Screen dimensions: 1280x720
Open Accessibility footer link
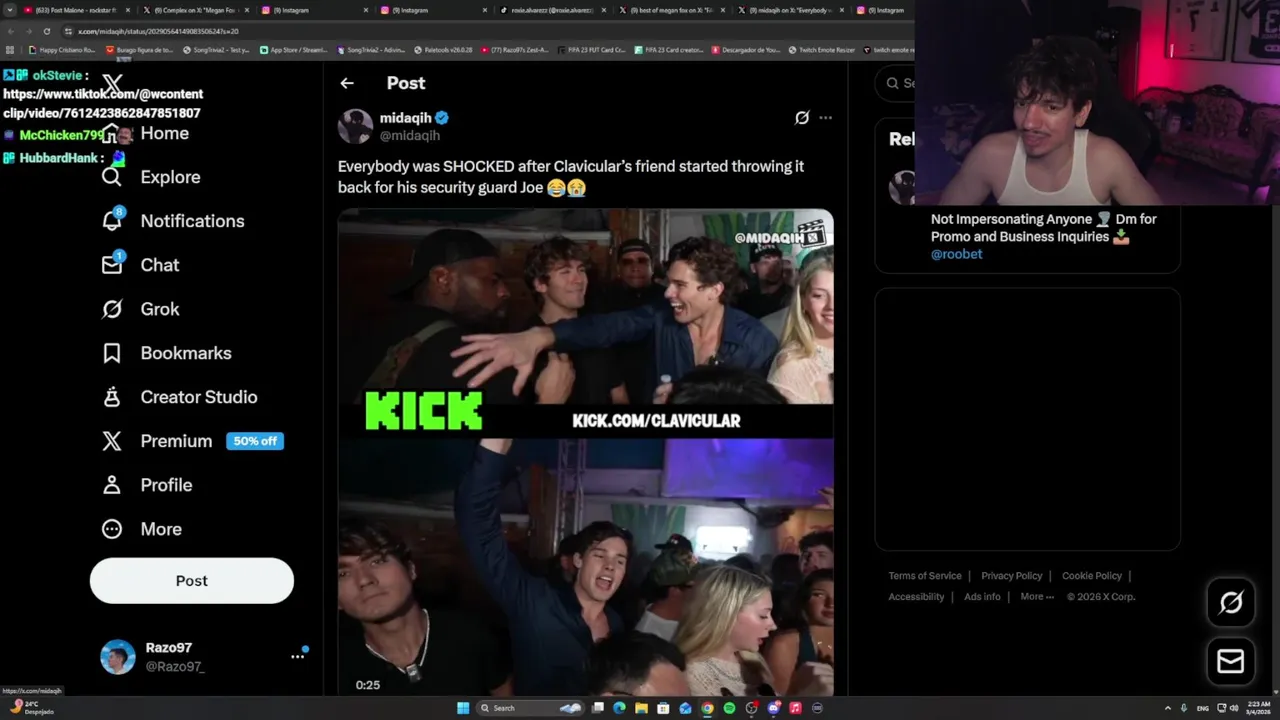point(916,597)
